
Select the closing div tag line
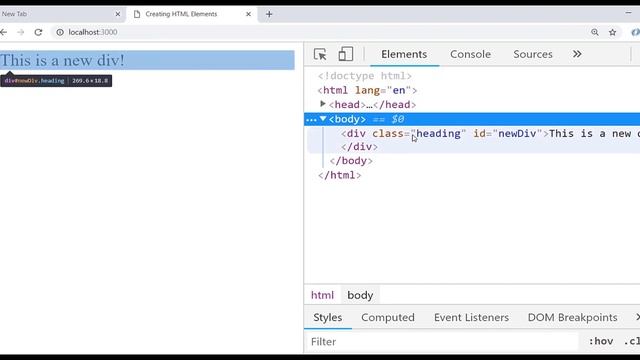pyautogui.click(x=360, y=147)
